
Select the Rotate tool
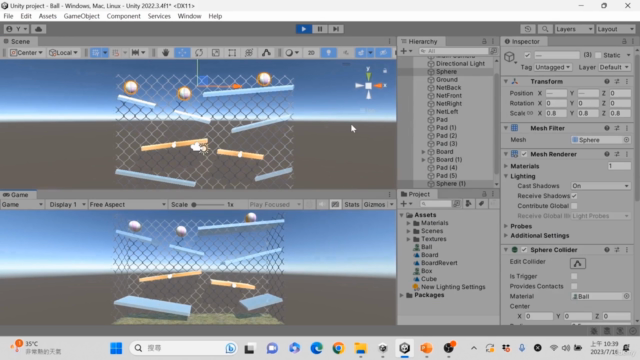(x=199, y=53)
